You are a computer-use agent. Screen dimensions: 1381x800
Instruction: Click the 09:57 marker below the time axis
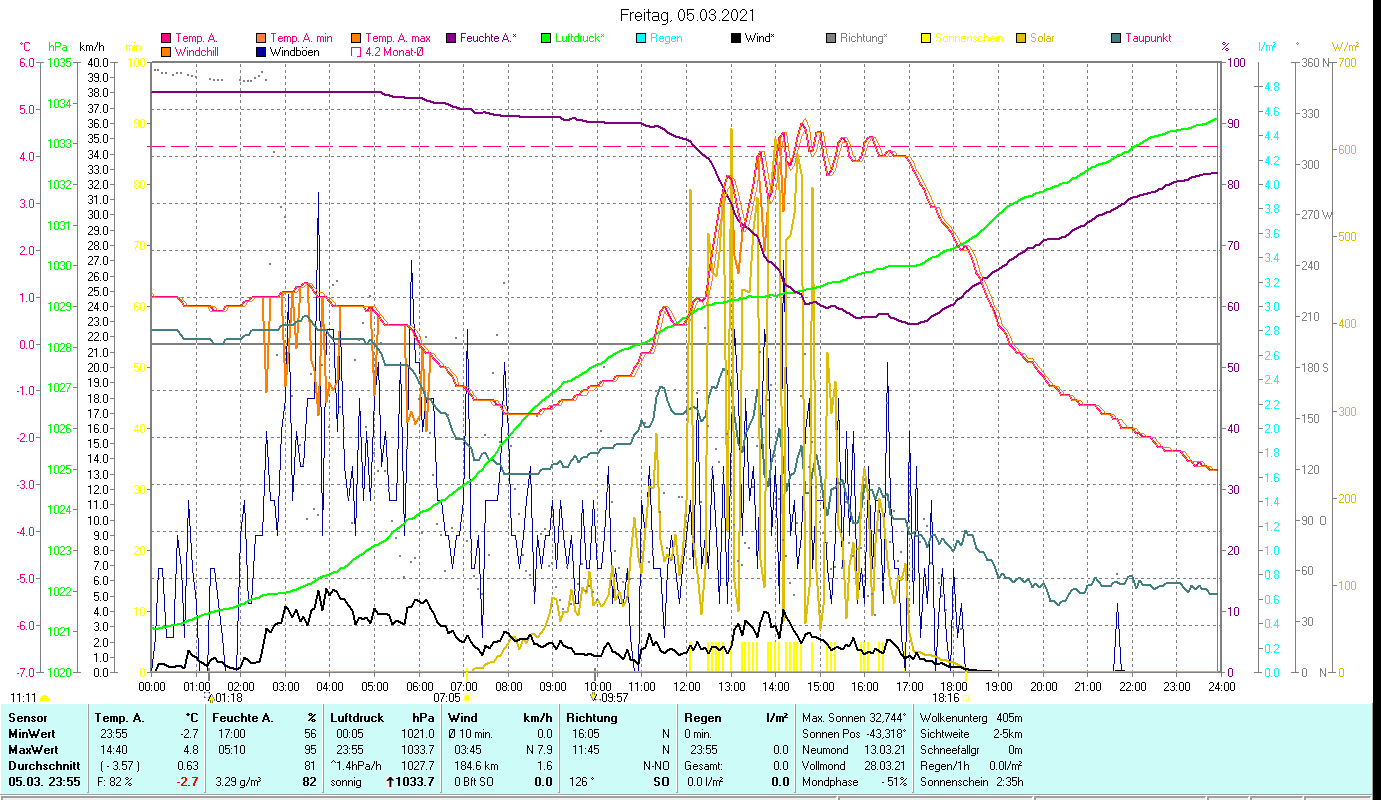pyautogui.click(x=594, y=698)
